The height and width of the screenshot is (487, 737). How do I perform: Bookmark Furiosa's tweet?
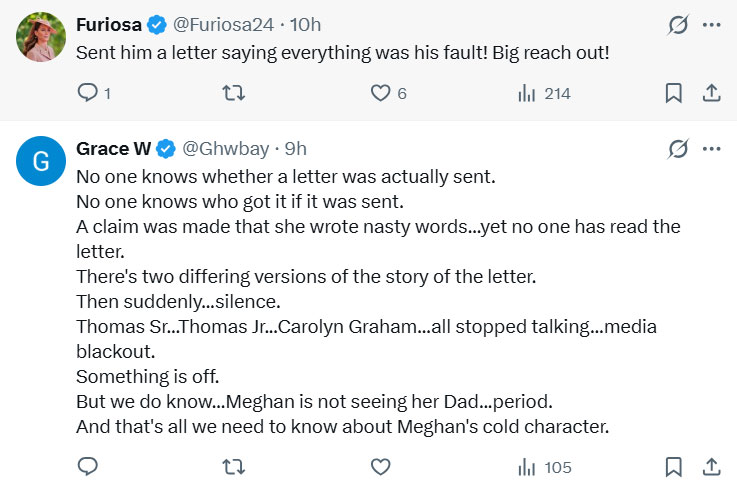click(x=674, y=93)
